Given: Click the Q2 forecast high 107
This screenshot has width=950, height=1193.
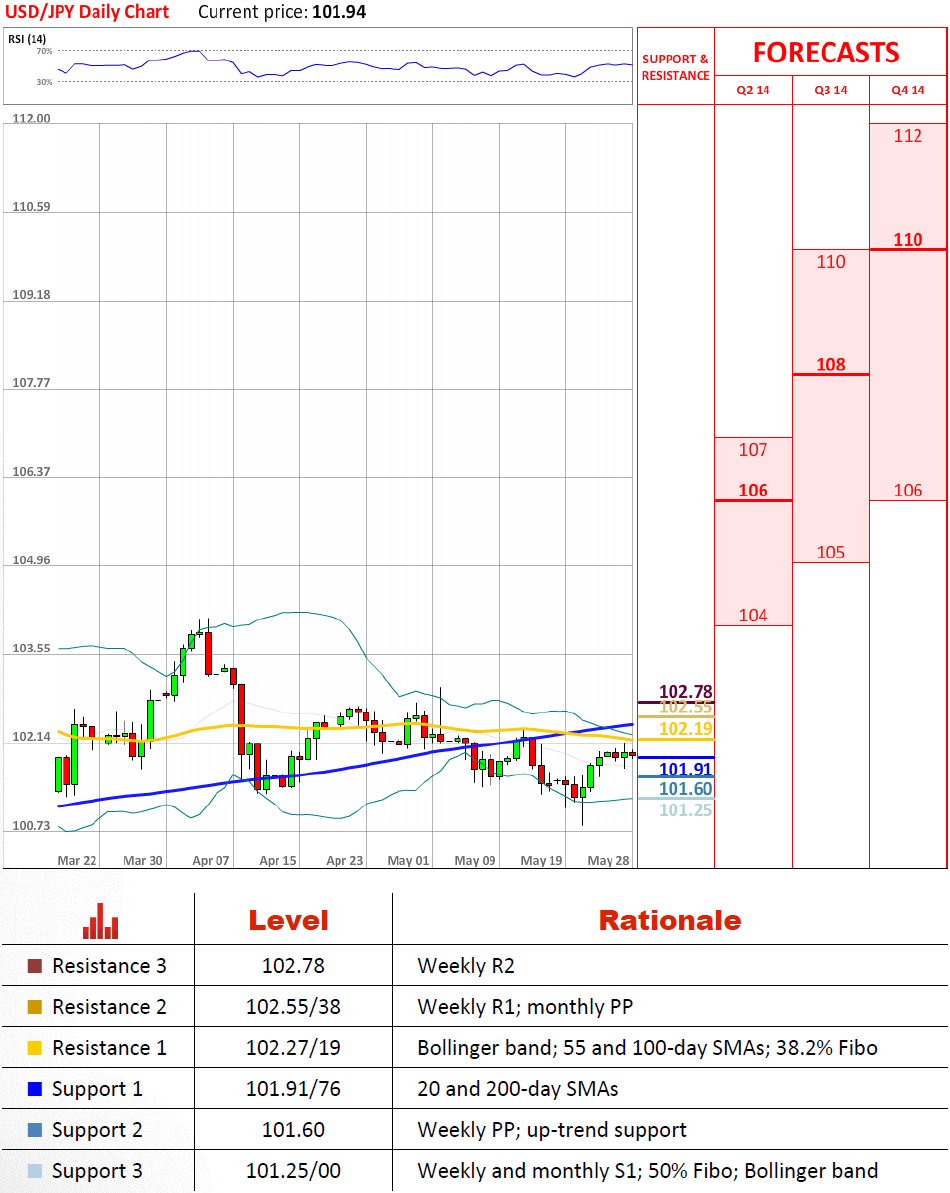Looking at the screenshot, I should [753, 450].
